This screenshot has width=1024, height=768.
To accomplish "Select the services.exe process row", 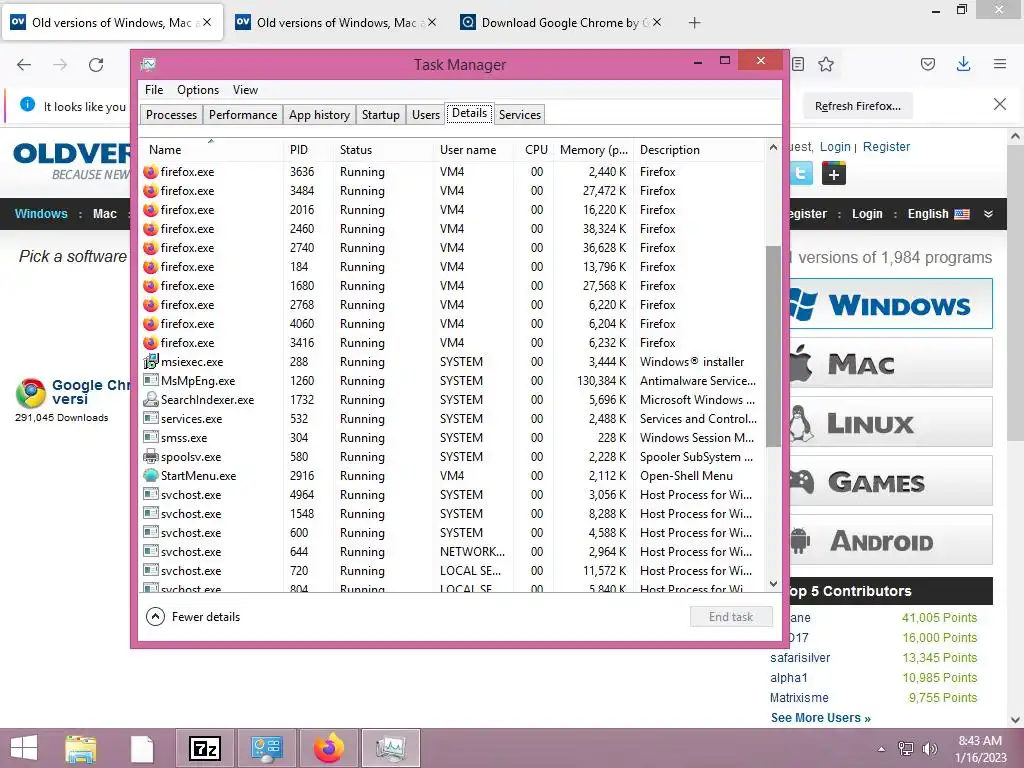I will coord(452,419).
